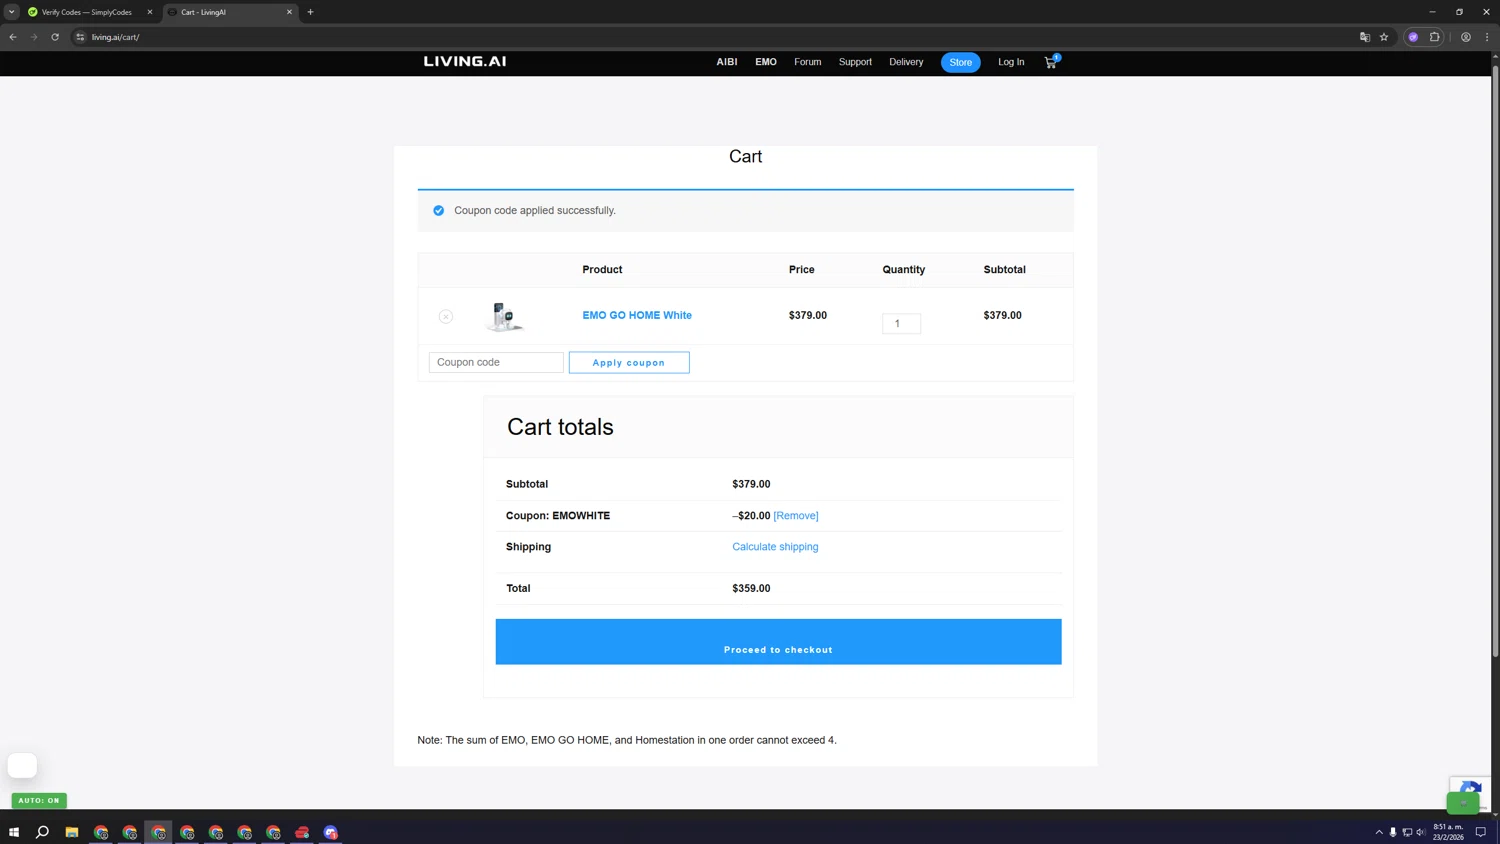Open the shopping cart icon in the header
The width and height of the screenshot is (1500, 844).
1050,62
